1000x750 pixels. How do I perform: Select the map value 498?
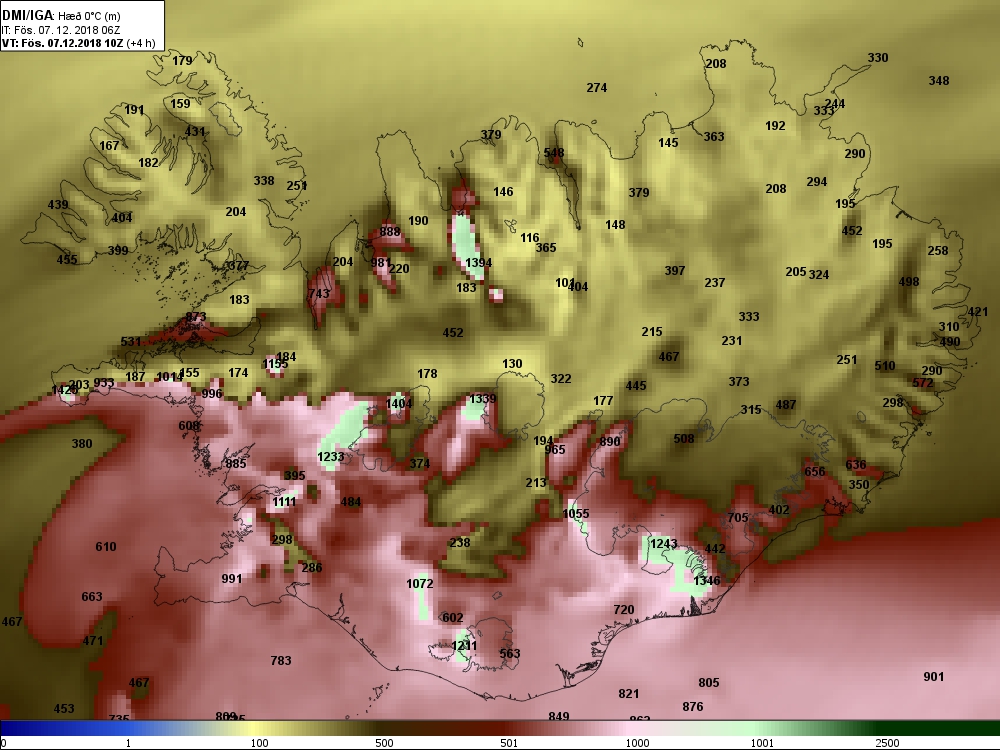tap(909, 281)
